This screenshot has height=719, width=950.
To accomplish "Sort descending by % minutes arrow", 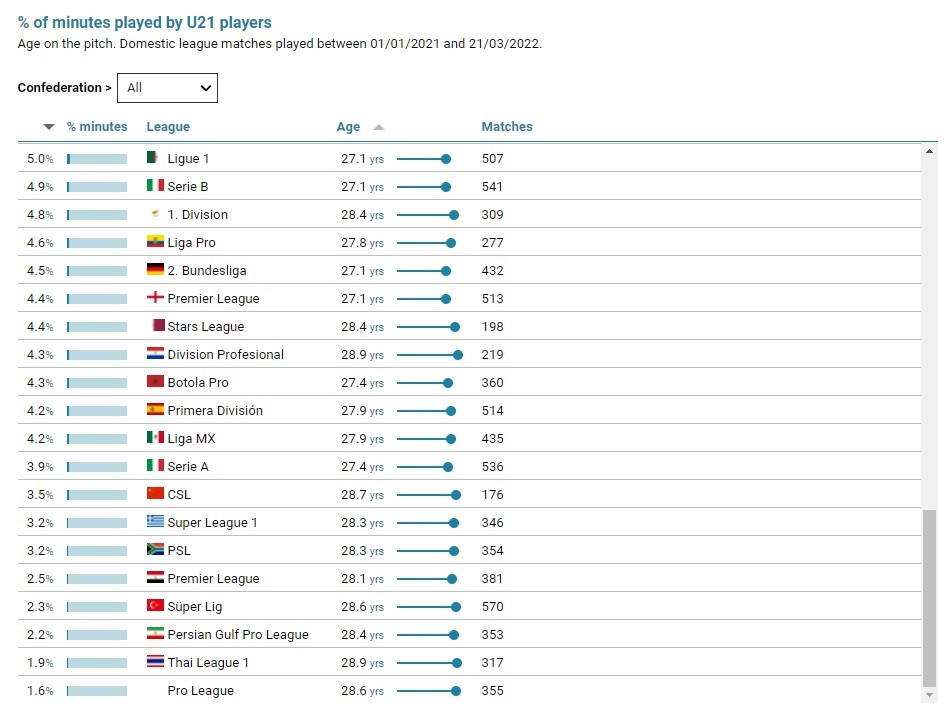I will pos(49,127).
